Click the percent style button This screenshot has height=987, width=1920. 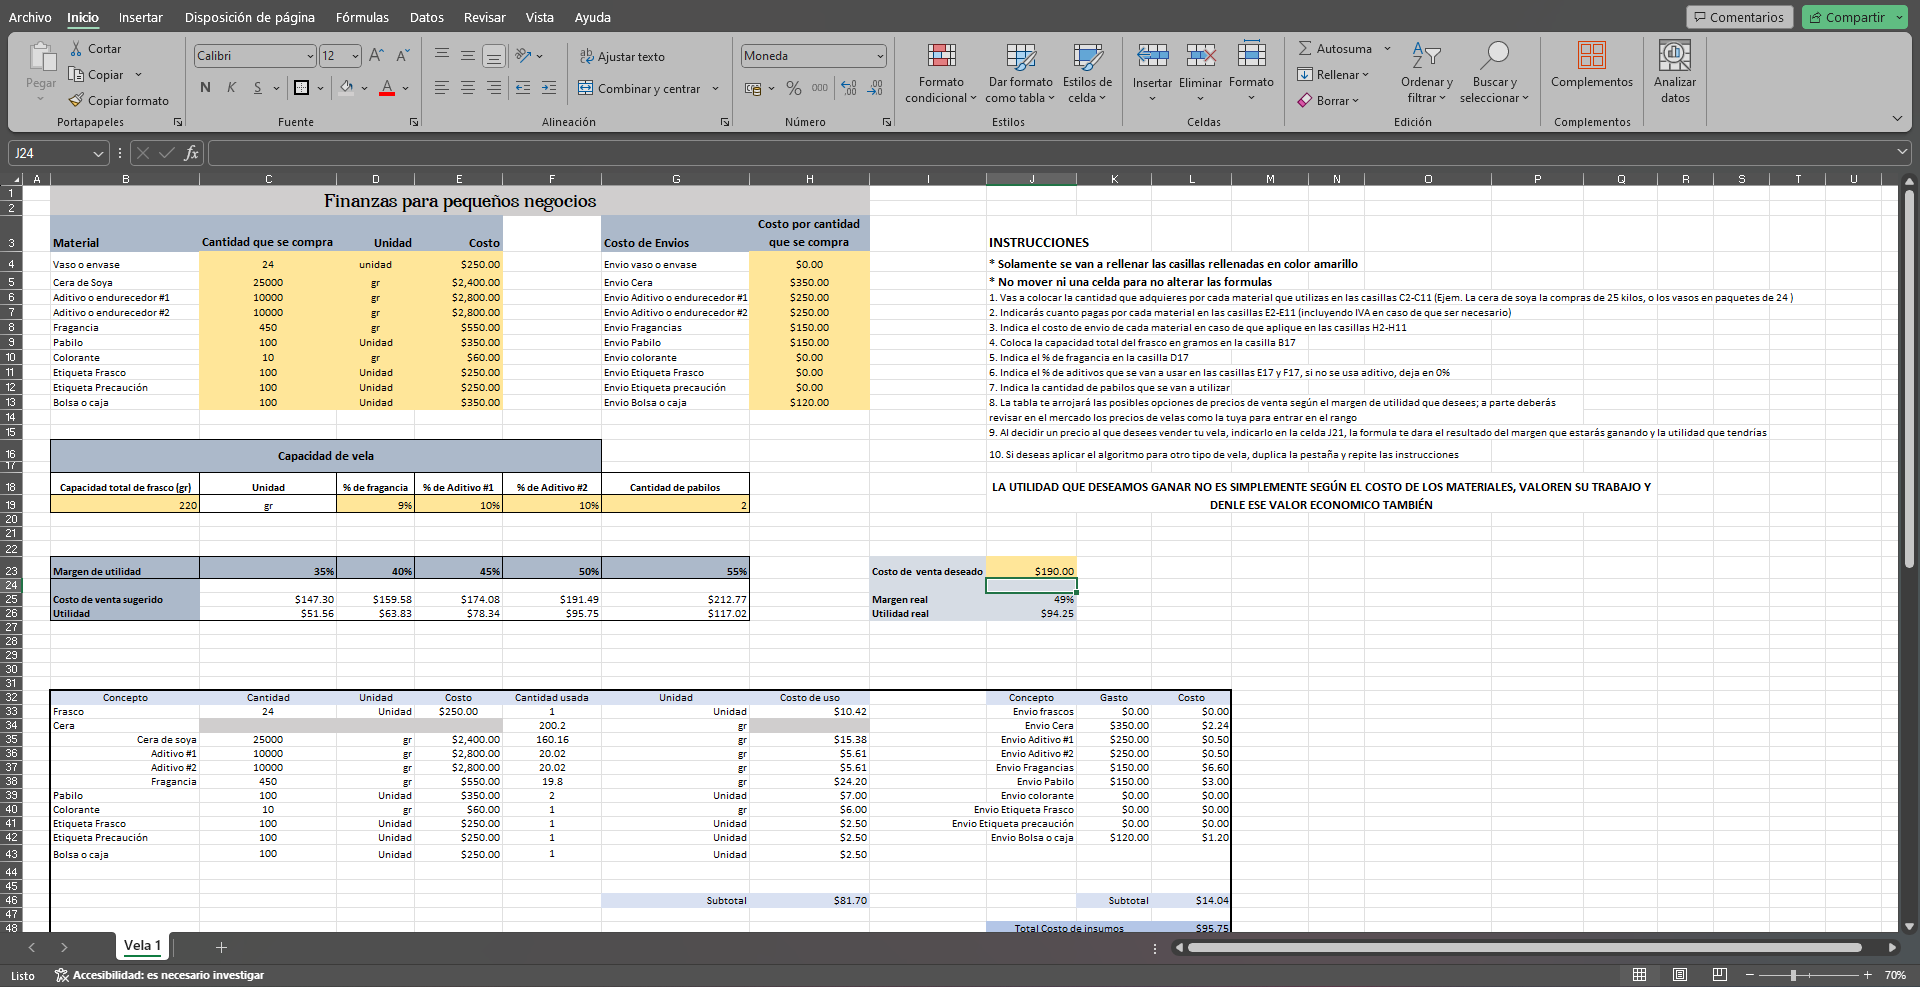(x=794, y=88)
